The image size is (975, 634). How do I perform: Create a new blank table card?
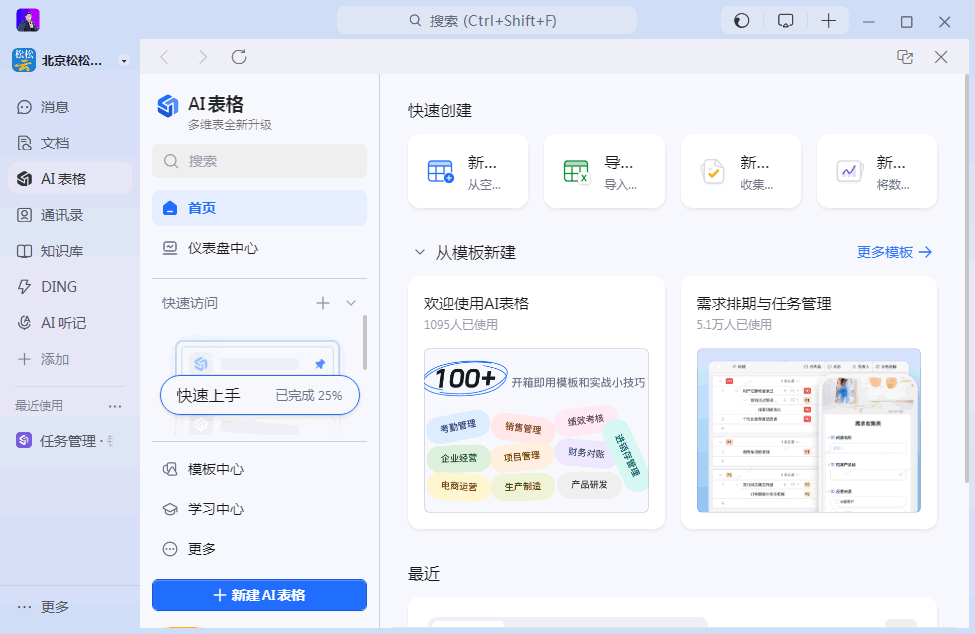click(468, 172)
